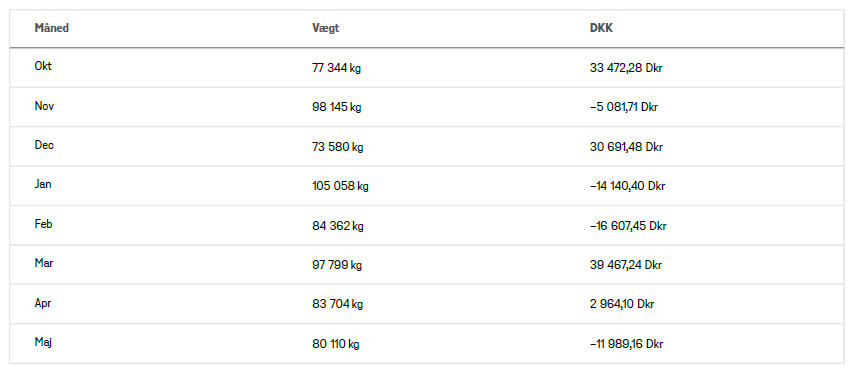Click the −16 607,45 Dkr amount

(628, 226)
